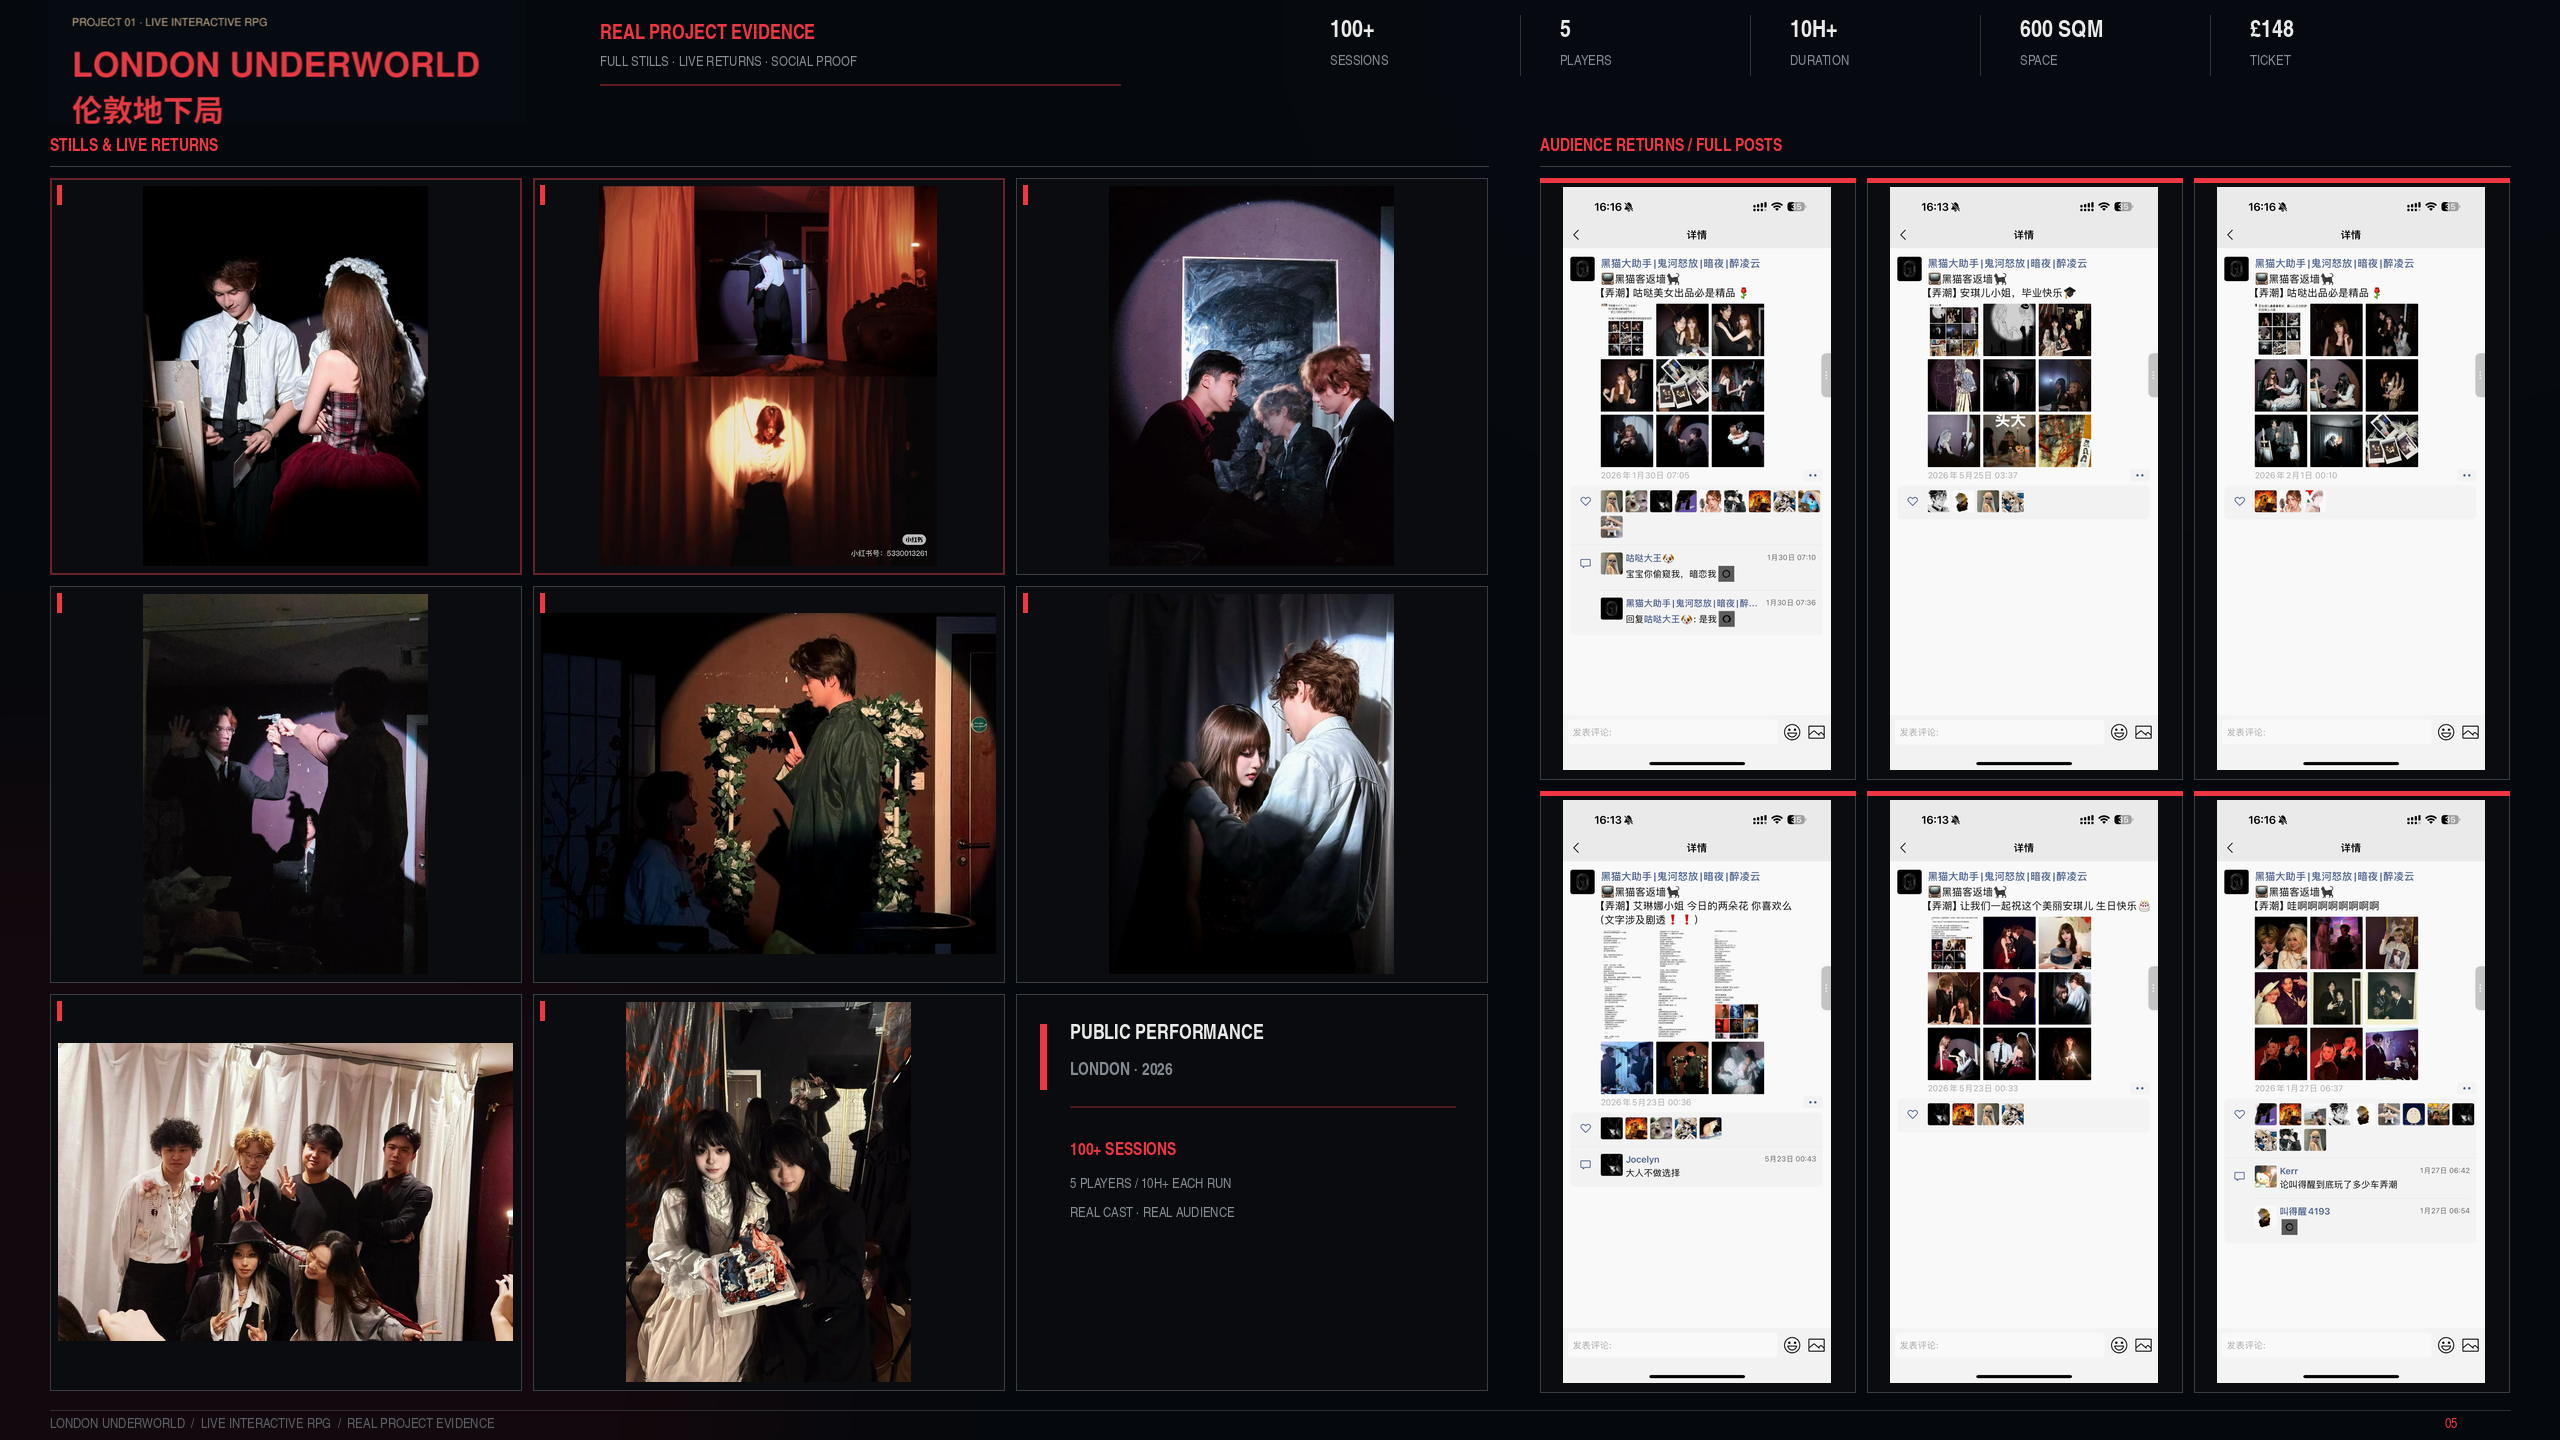This screenshot has width=2560, height=1440.
Task: Open the still of two women holding a cake
Action: [768, 1192]
